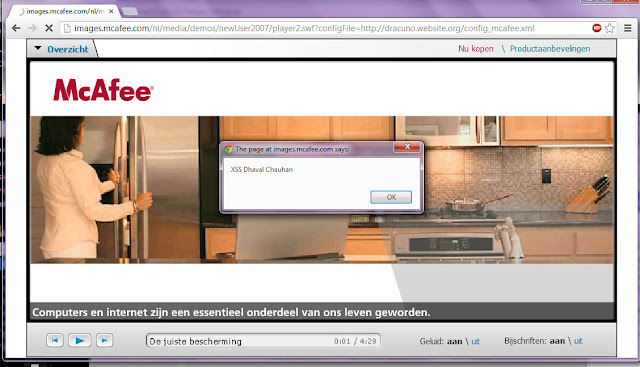This screenshot has width=640, height=367.
Task: Click the De juiste bescherming progress bar
Action: click(263, 341)
